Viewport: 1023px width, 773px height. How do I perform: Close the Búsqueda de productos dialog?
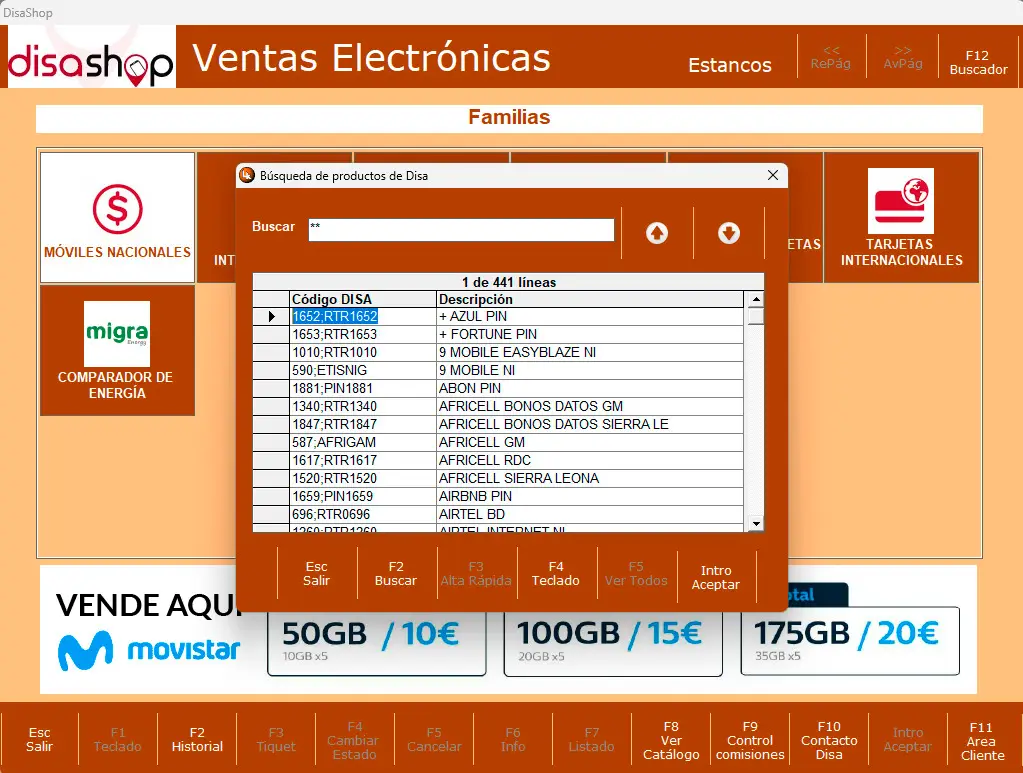click(773, 175)
